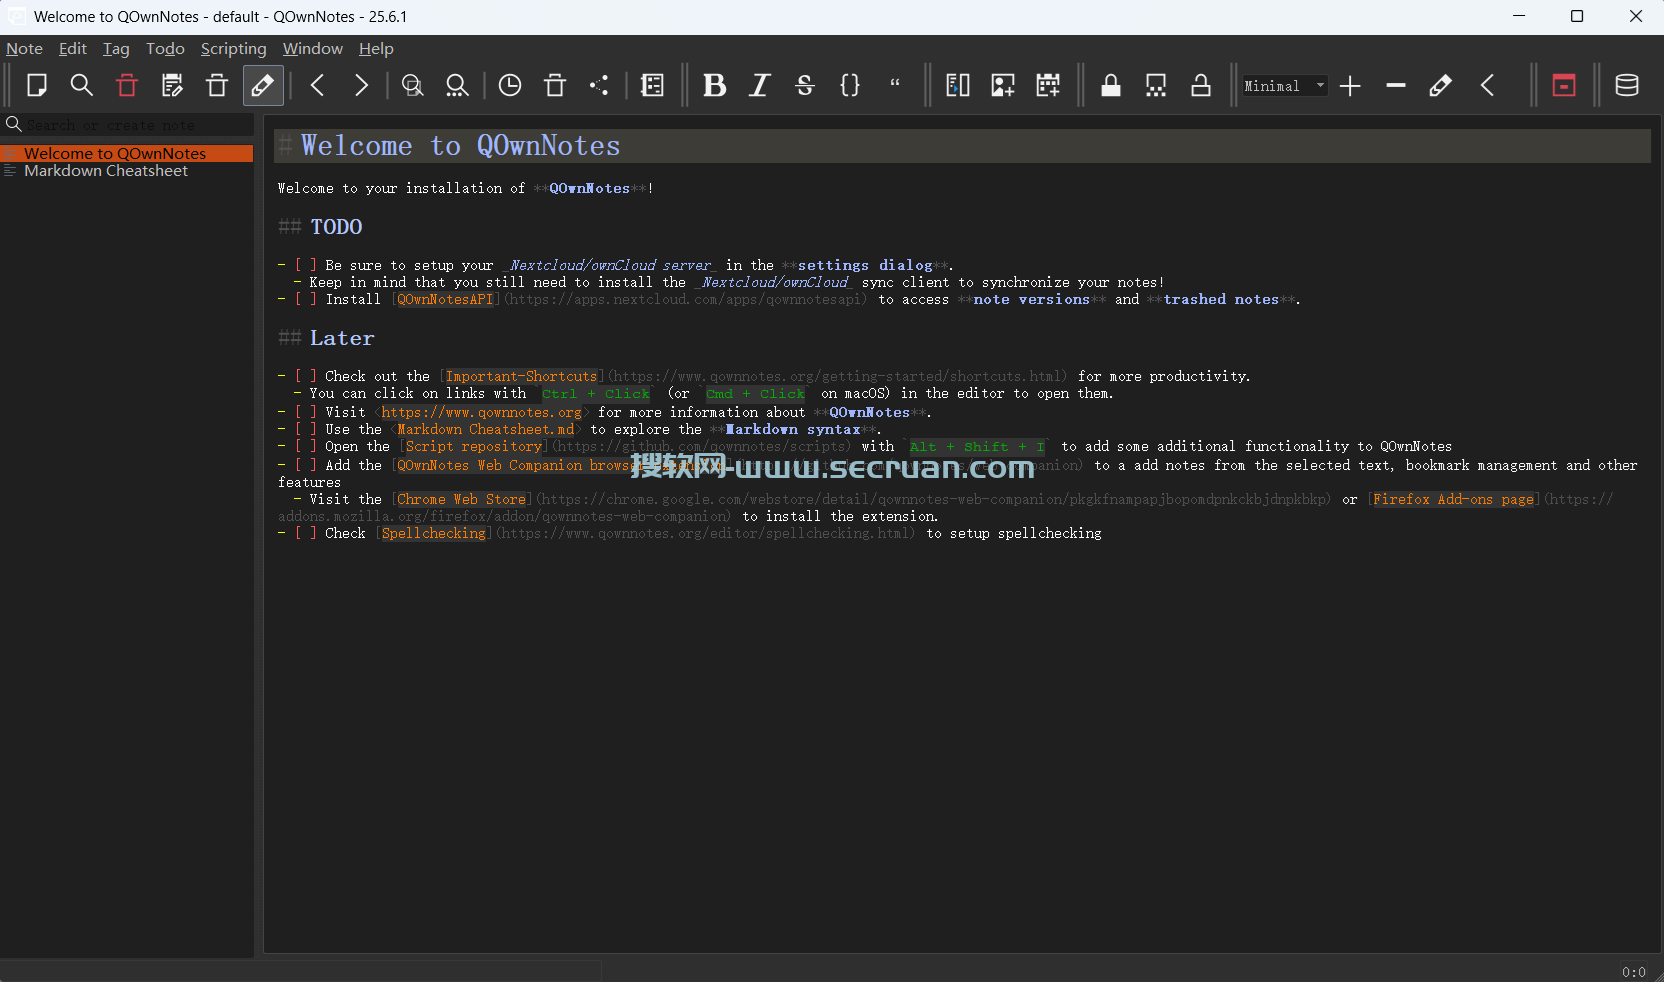Go forward with the right arrow icon
The image size is (1664, 982).
tap(362, 86)
